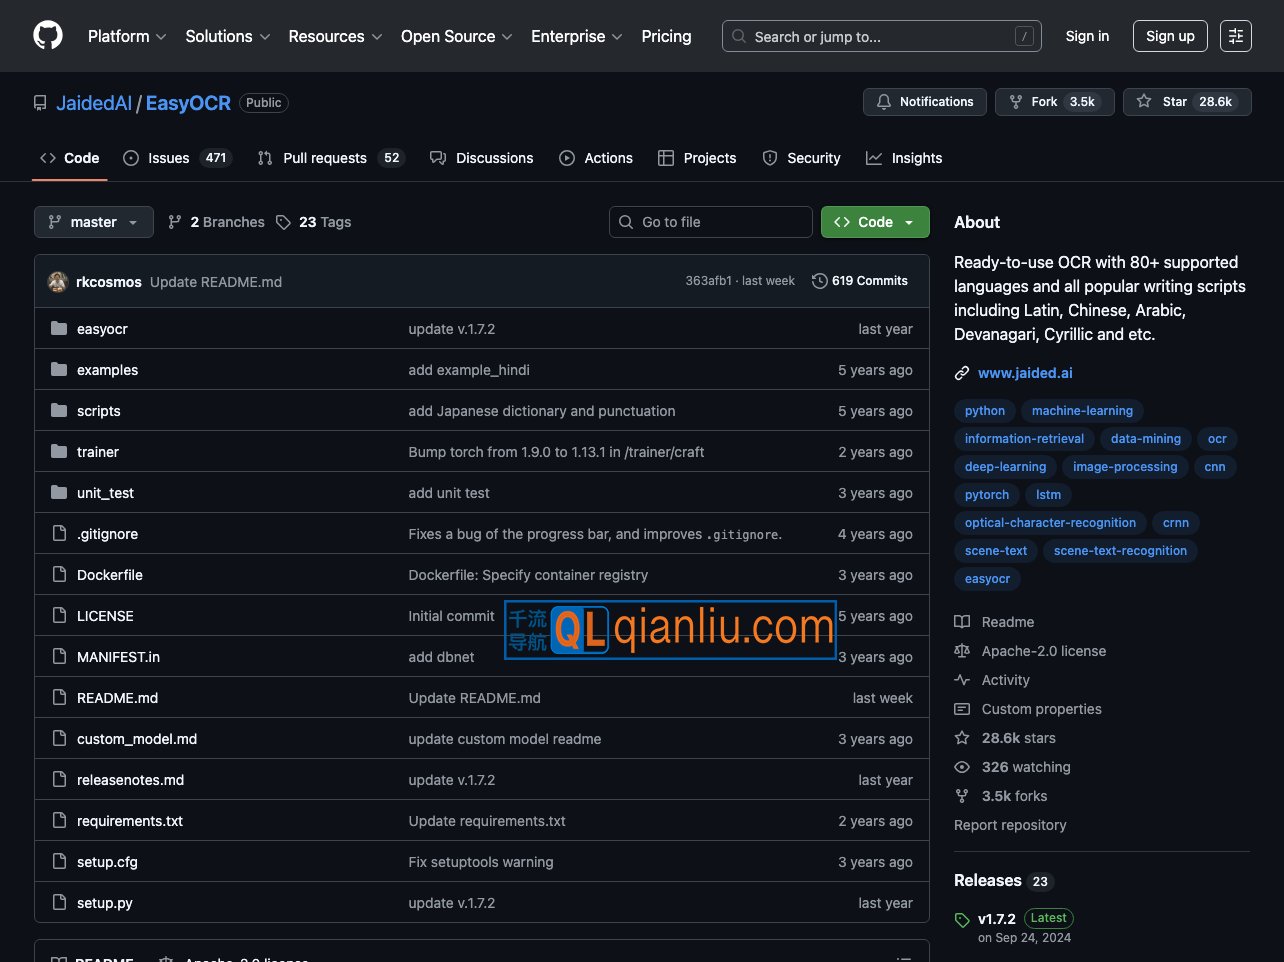
Task: Click the Fork repository icon
Action: point(1016,102)
